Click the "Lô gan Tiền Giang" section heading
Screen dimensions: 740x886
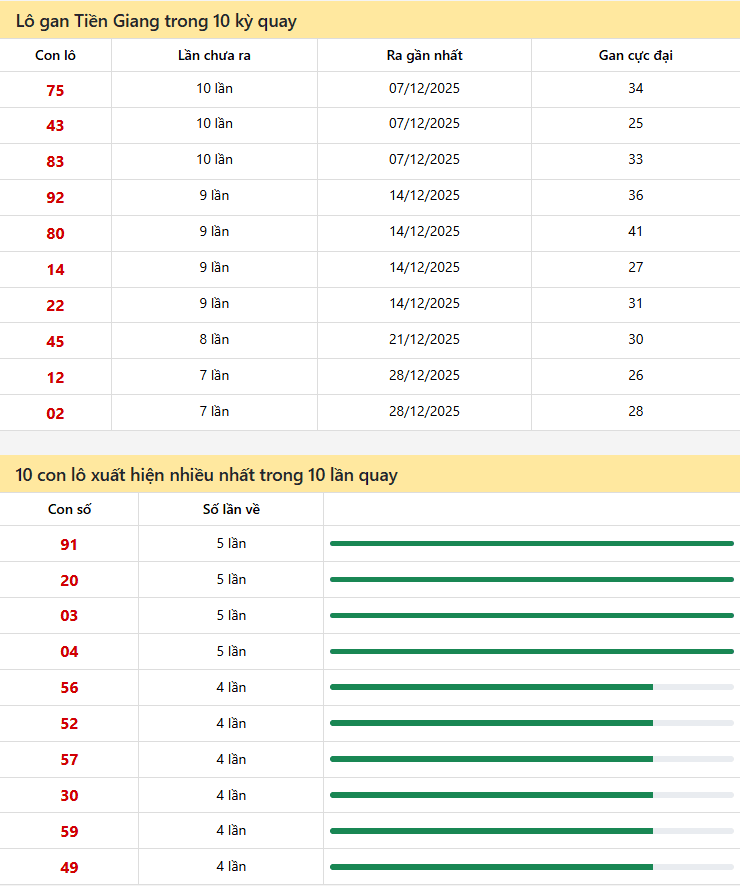[x=156, y=21]
